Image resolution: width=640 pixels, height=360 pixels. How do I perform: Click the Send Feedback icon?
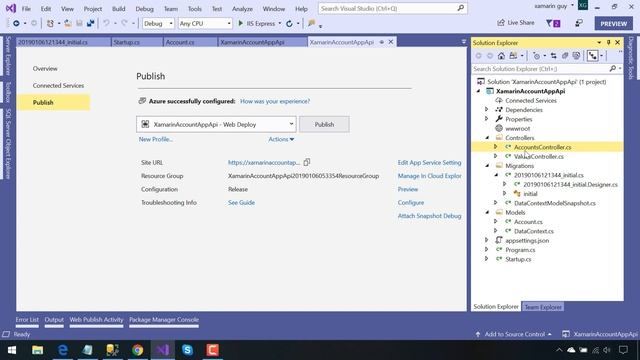click(x=579, y=23)
